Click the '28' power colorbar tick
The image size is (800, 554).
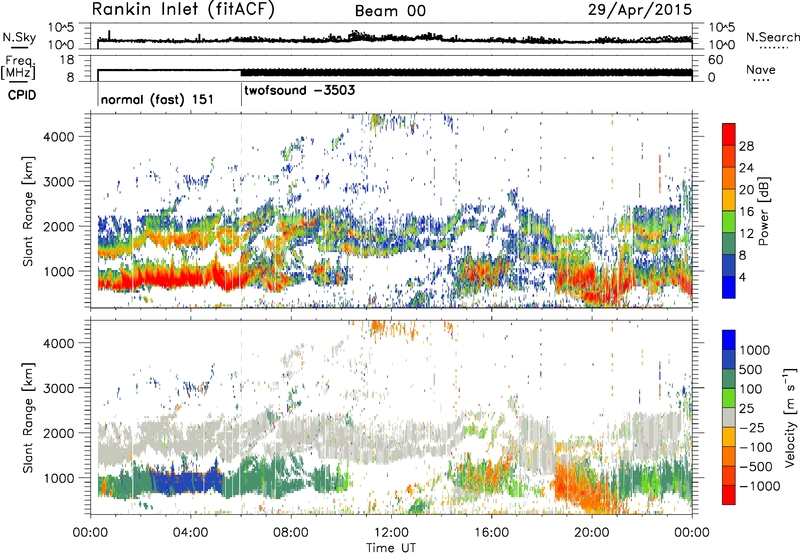(x=746, y=146)
